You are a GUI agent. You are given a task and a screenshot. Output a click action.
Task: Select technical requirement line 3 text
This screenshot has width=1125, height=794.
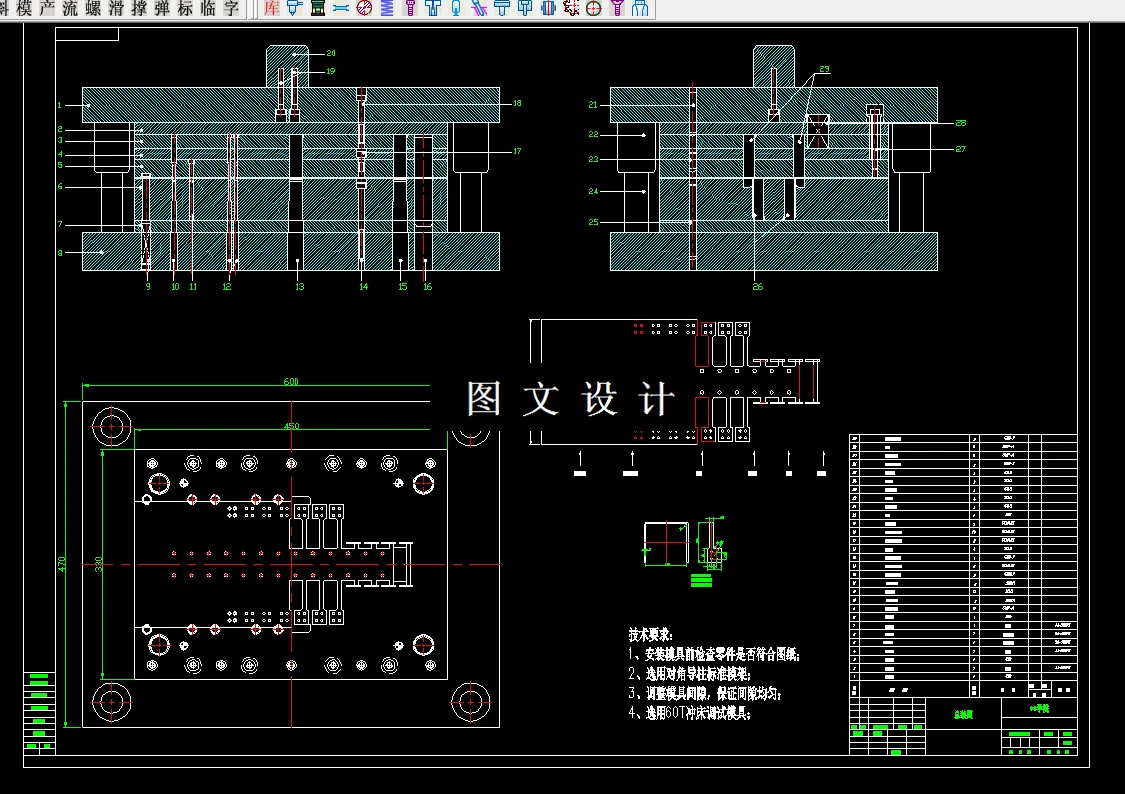click(x=705, y=694)
